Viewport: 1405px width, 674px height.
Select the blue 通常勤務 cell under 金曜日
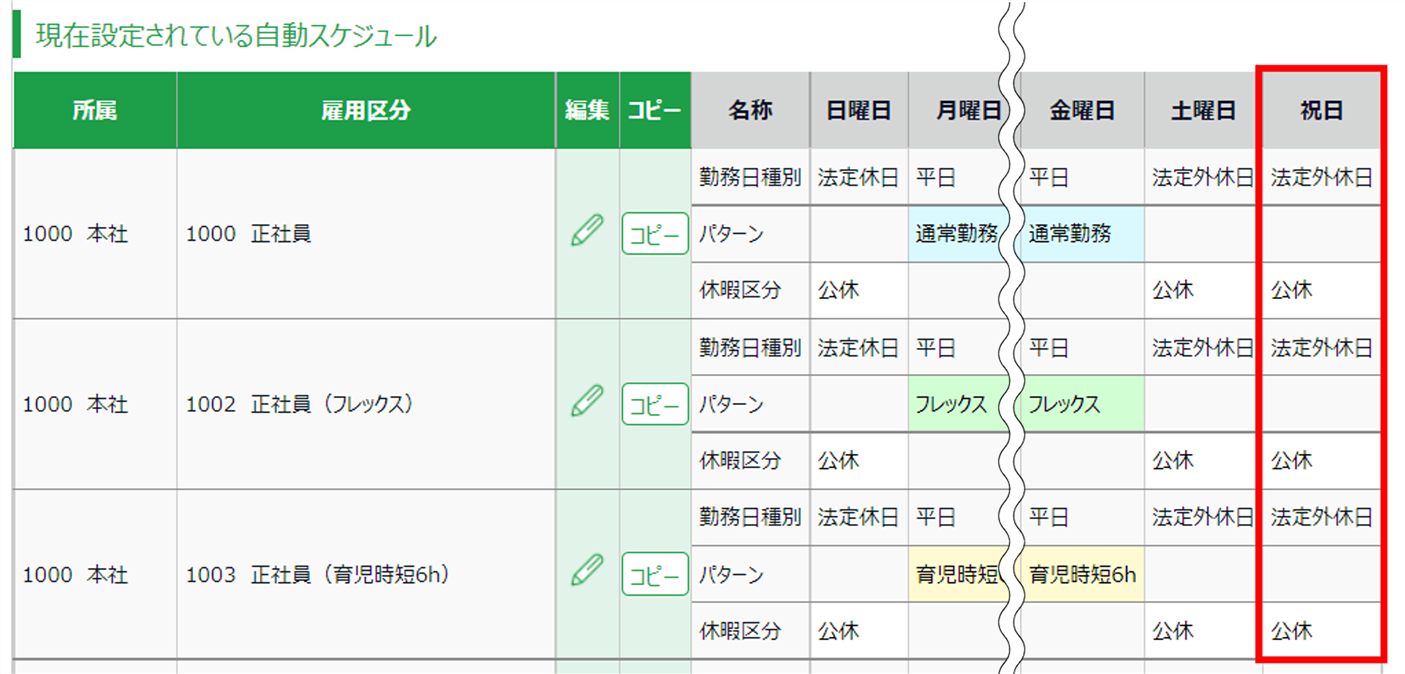pos(1080,234)
